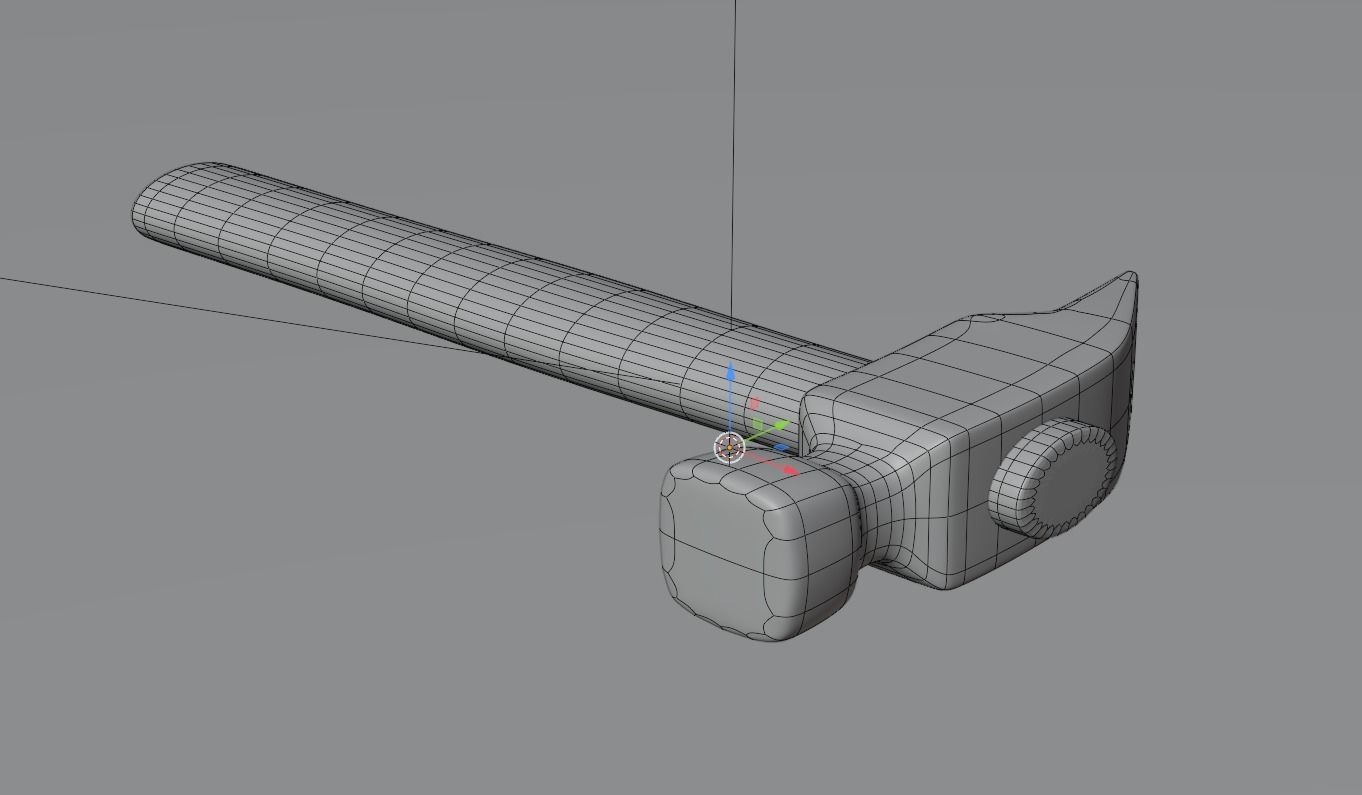Click the small red plane handle of the gizmo

[754, 403]
